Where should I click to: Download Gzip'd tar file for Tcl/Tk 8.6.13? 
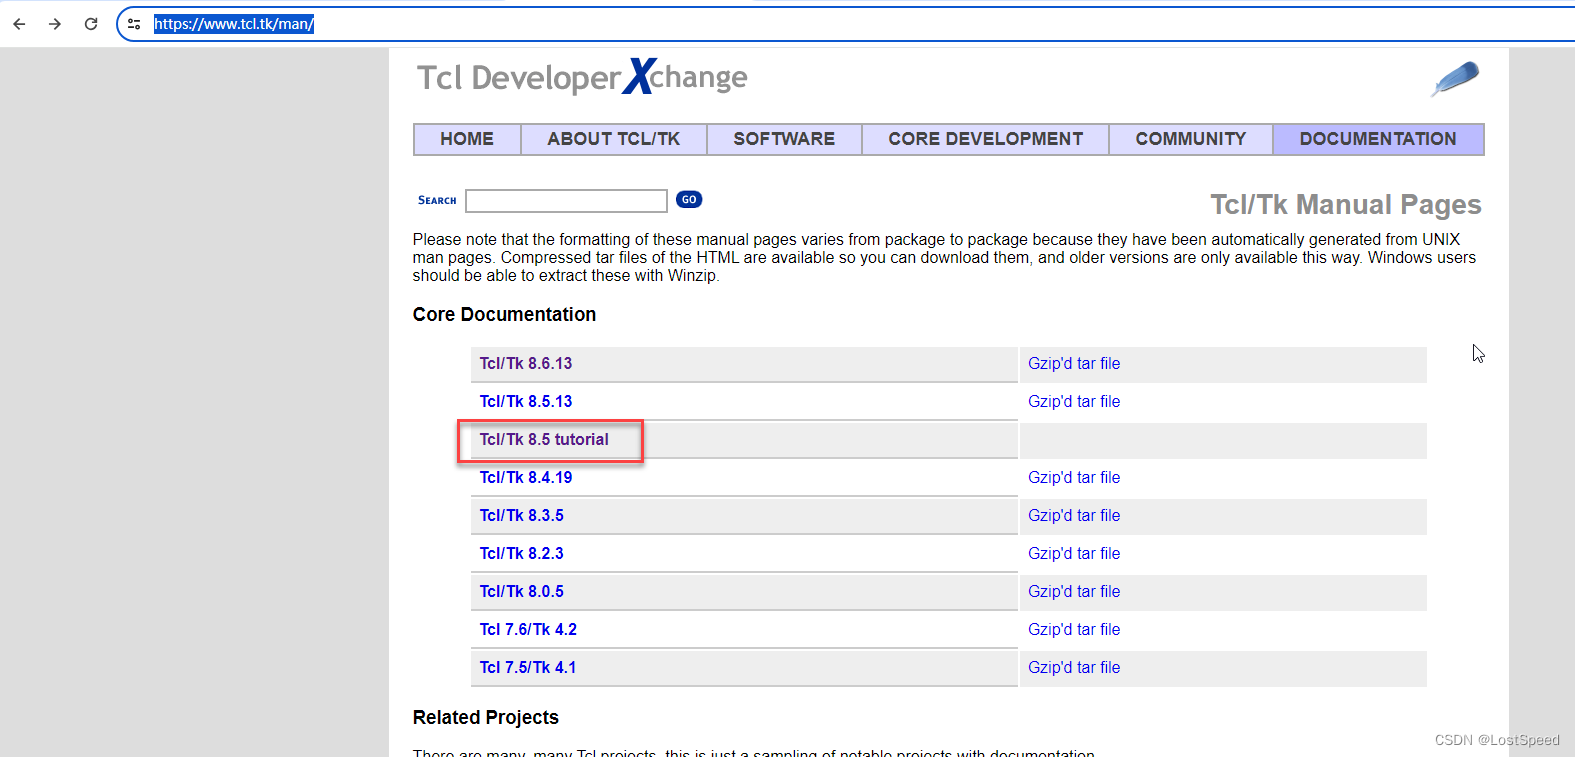point(1074,364)
